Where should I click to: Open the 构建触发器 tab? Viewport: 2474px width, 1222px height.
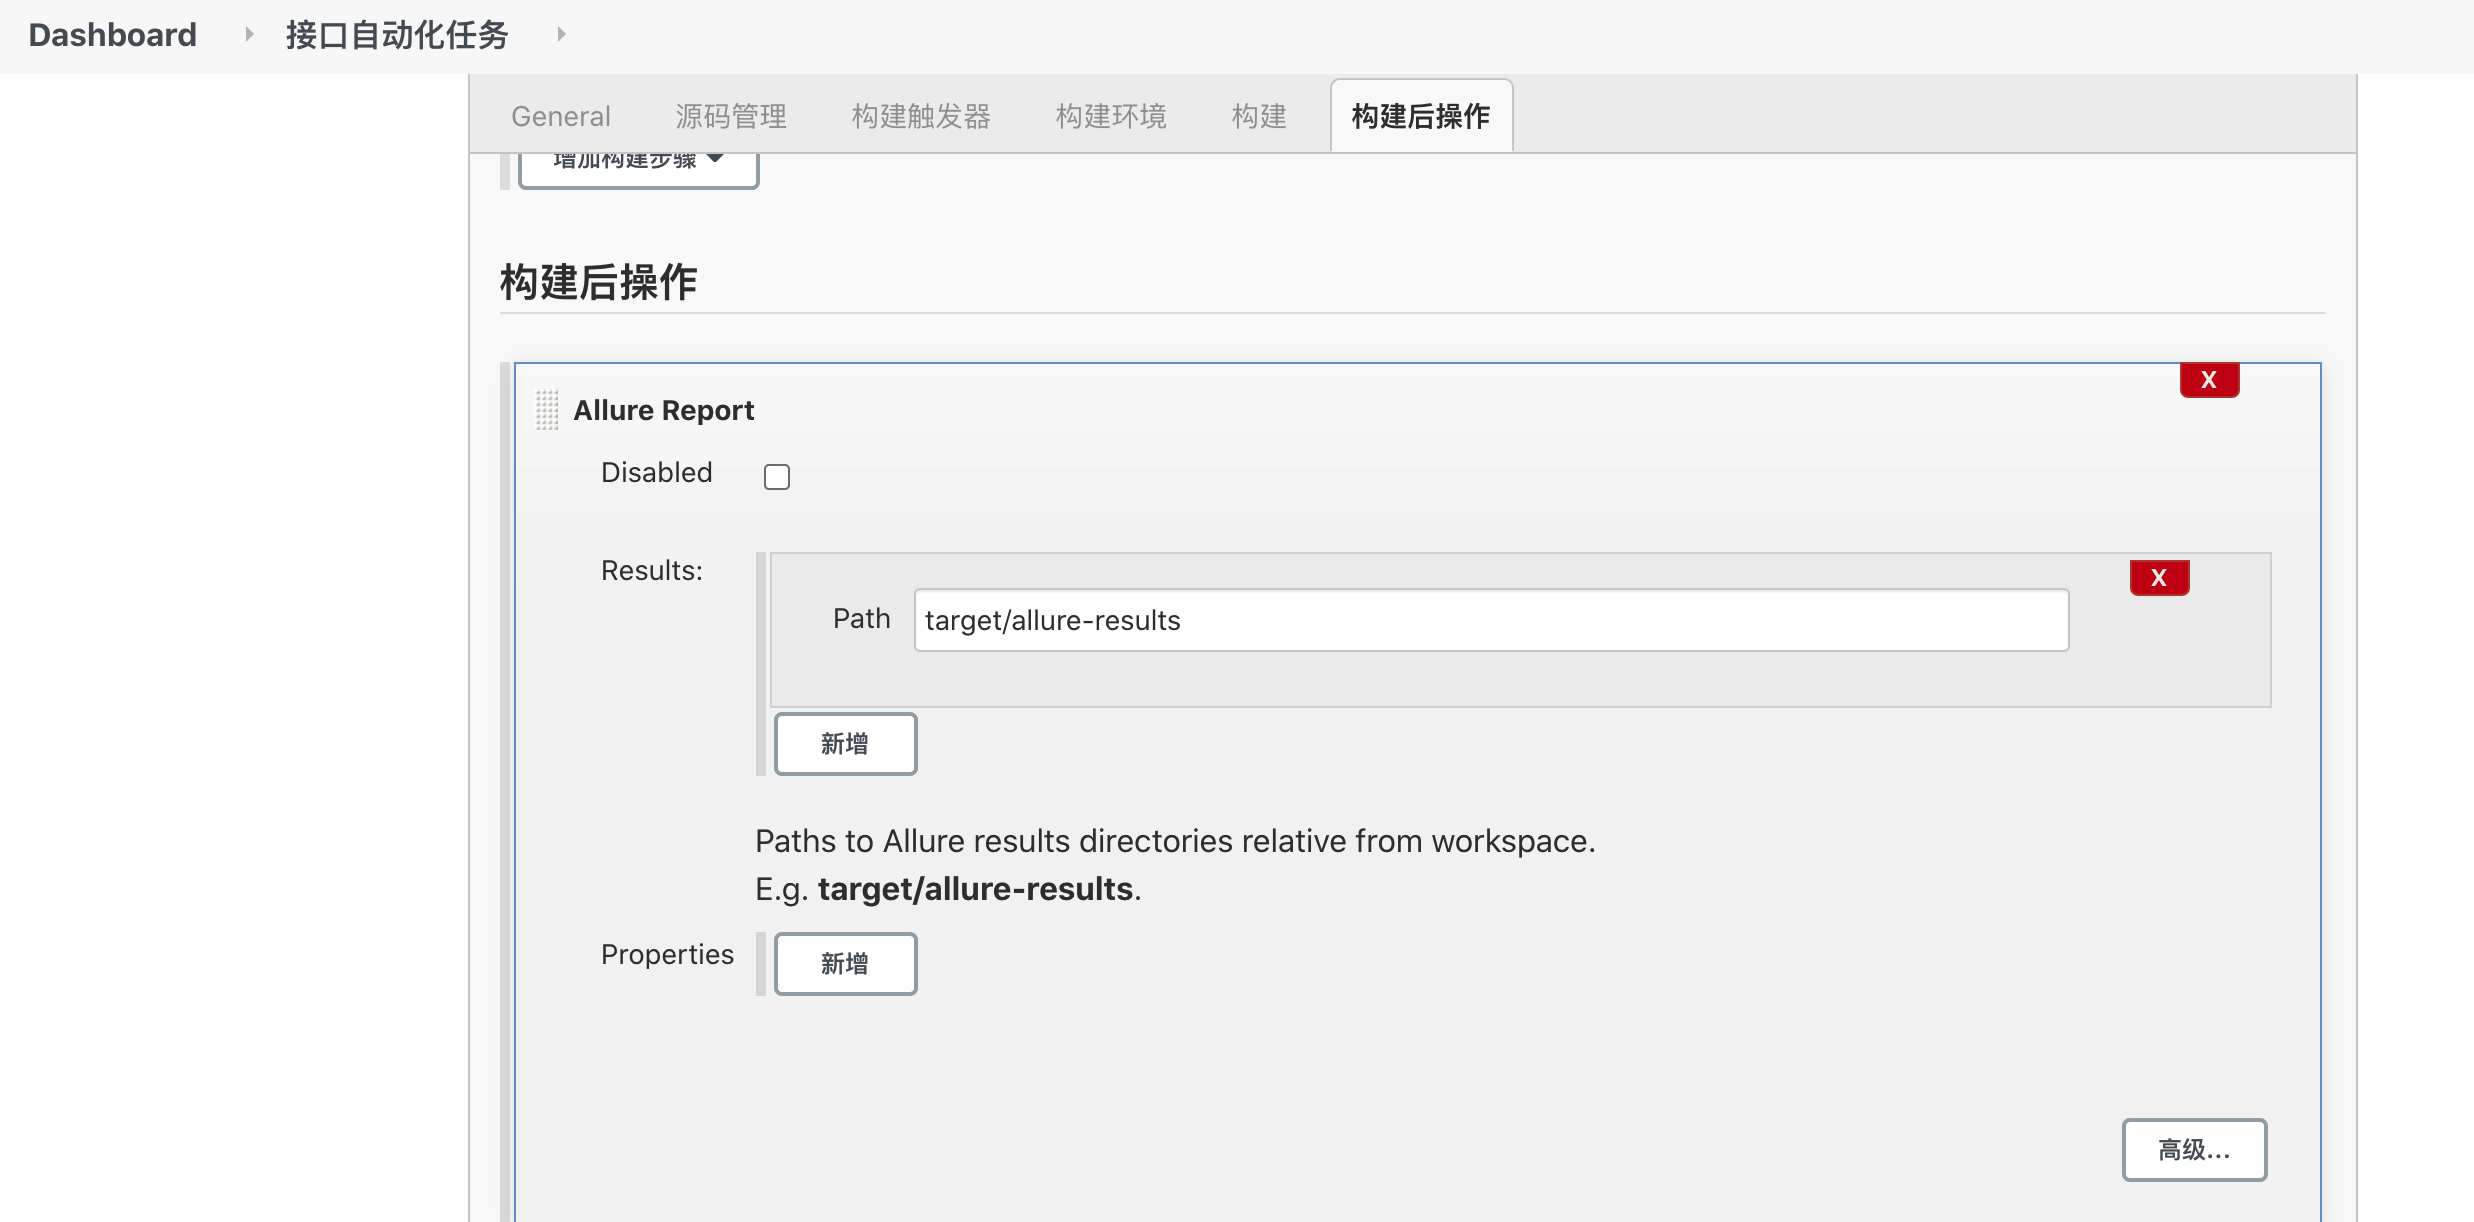pyautogui.click(x=921, y=116)
